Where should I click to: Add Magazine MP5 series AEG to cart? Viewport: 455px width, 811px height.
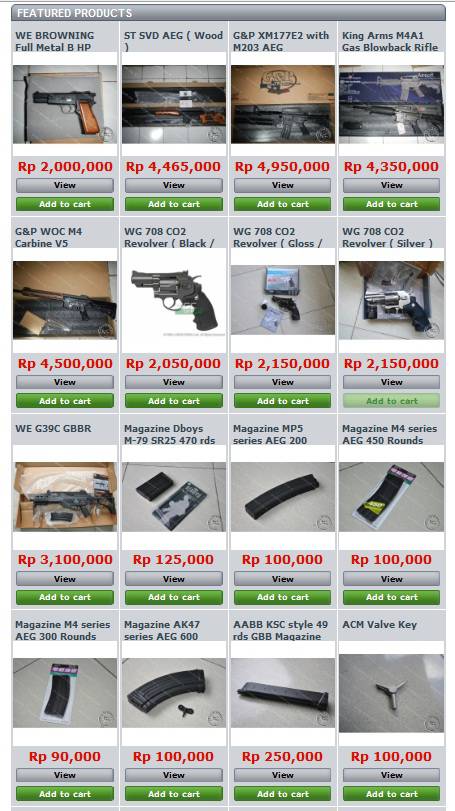[282, 597]
